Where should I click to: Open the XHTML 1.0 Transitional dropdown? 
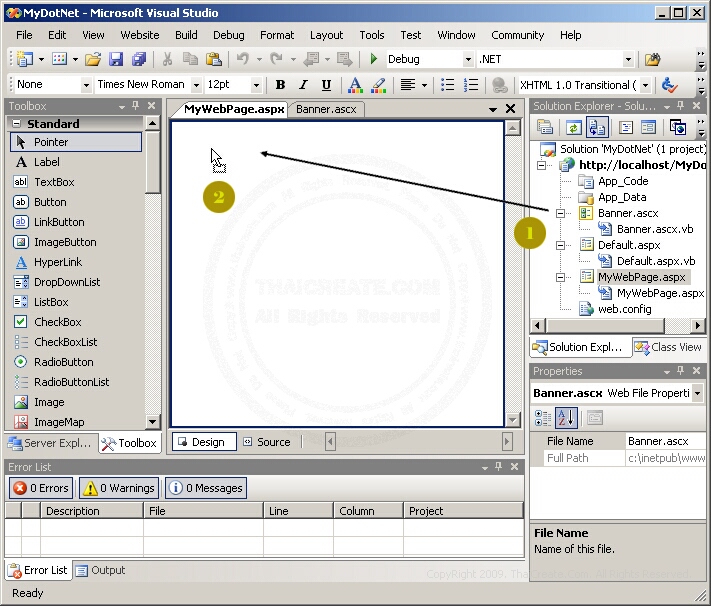point(646,85)
